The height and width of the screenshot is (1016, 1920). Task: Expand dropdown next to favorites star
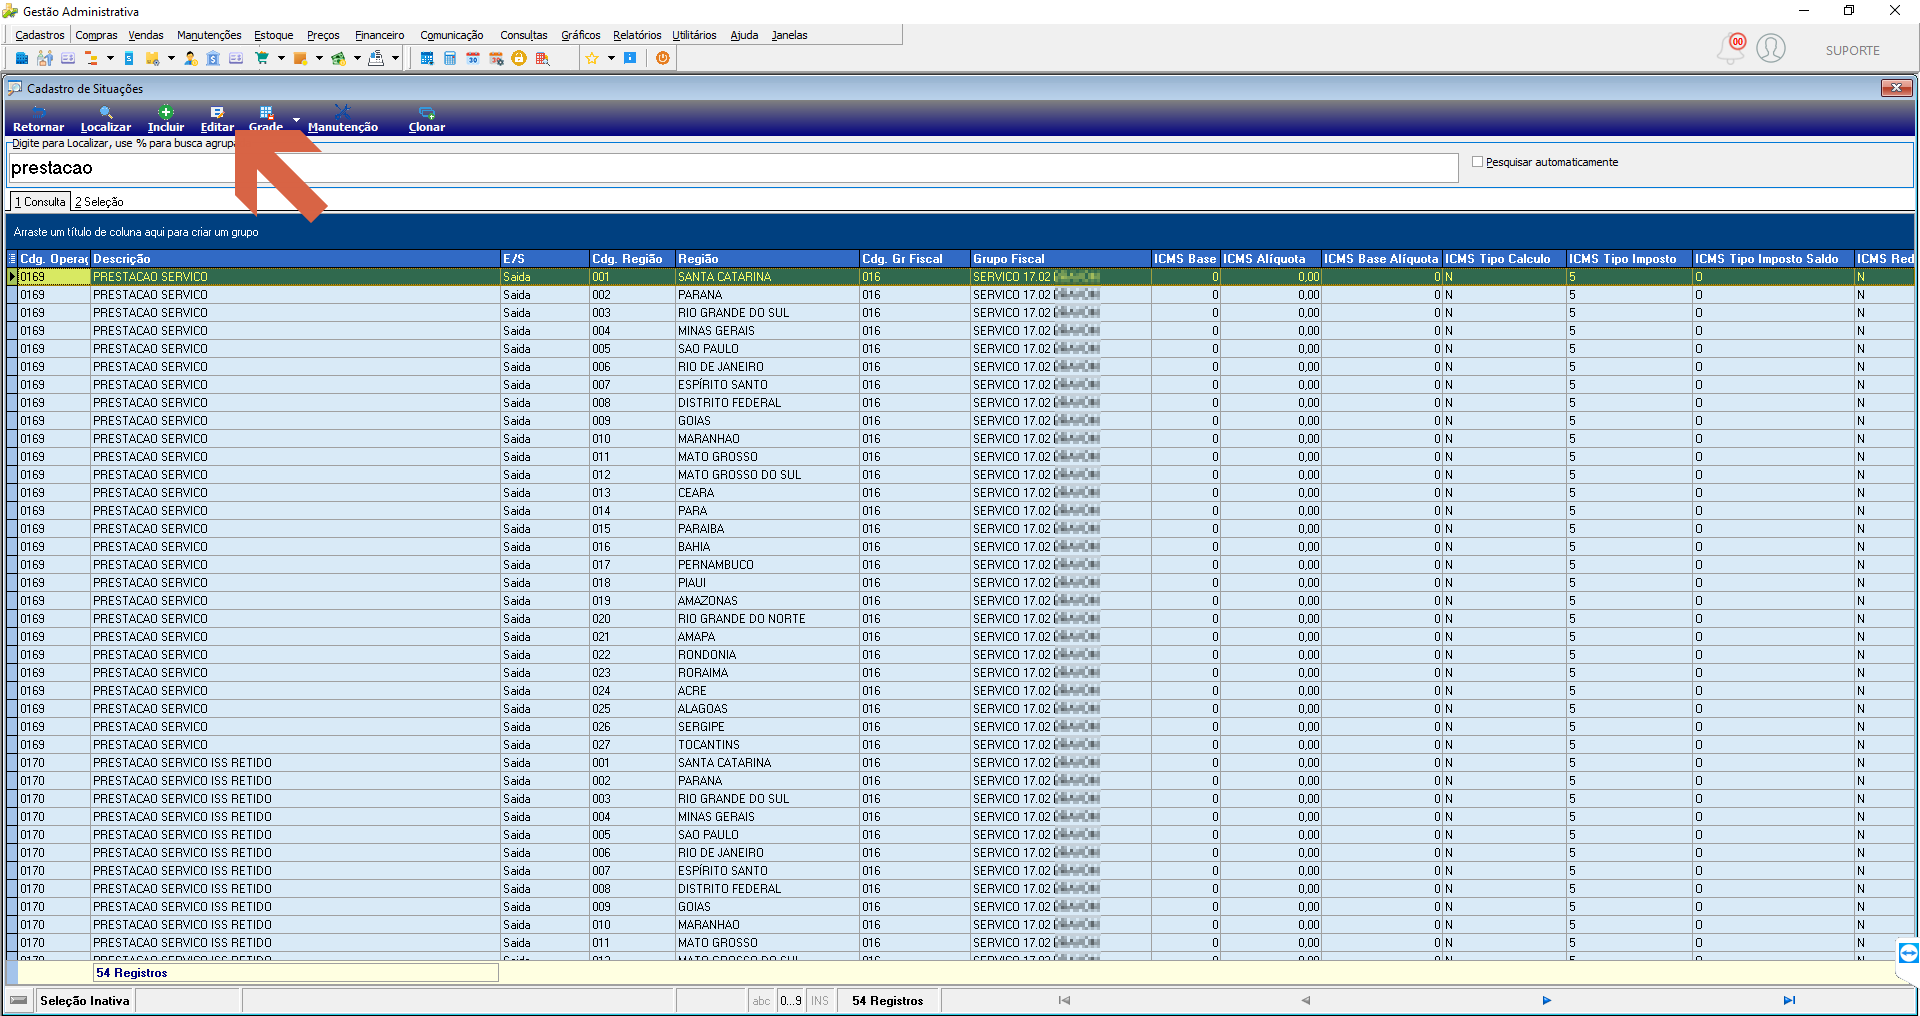pos(611,58)
